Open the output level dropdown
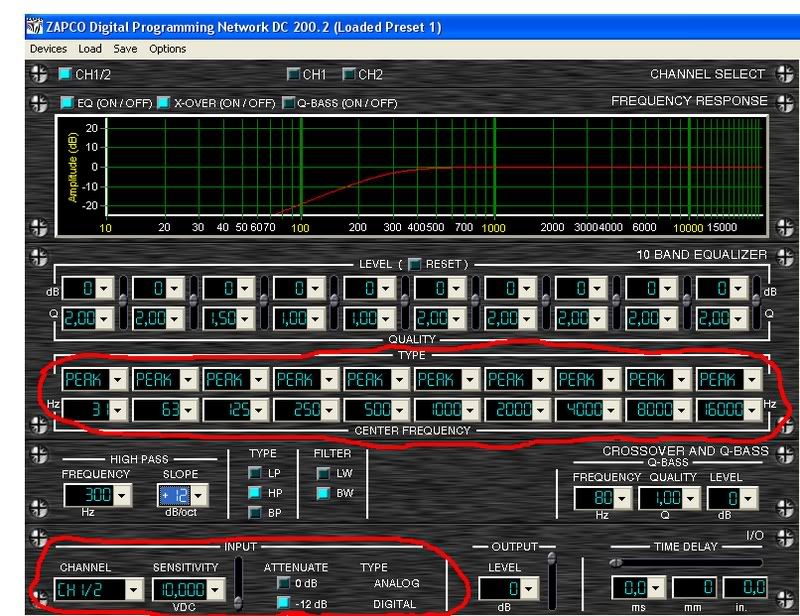This screenshot has height=616, width=800. (529, 588)
